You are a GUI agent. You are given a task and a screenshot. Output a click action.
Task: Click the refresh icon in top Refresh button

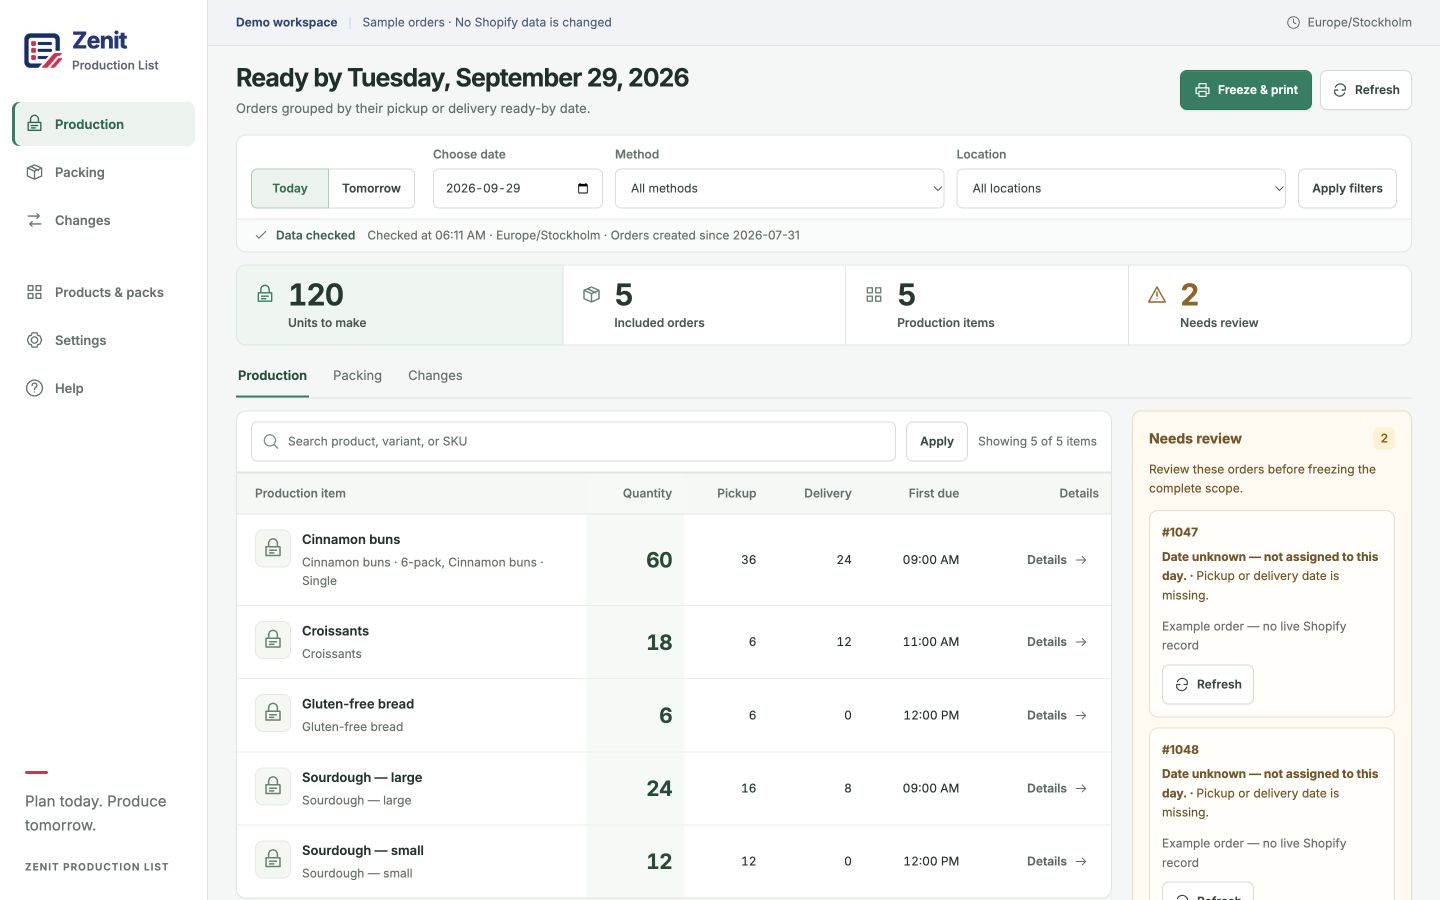(x=1340, y=90)
